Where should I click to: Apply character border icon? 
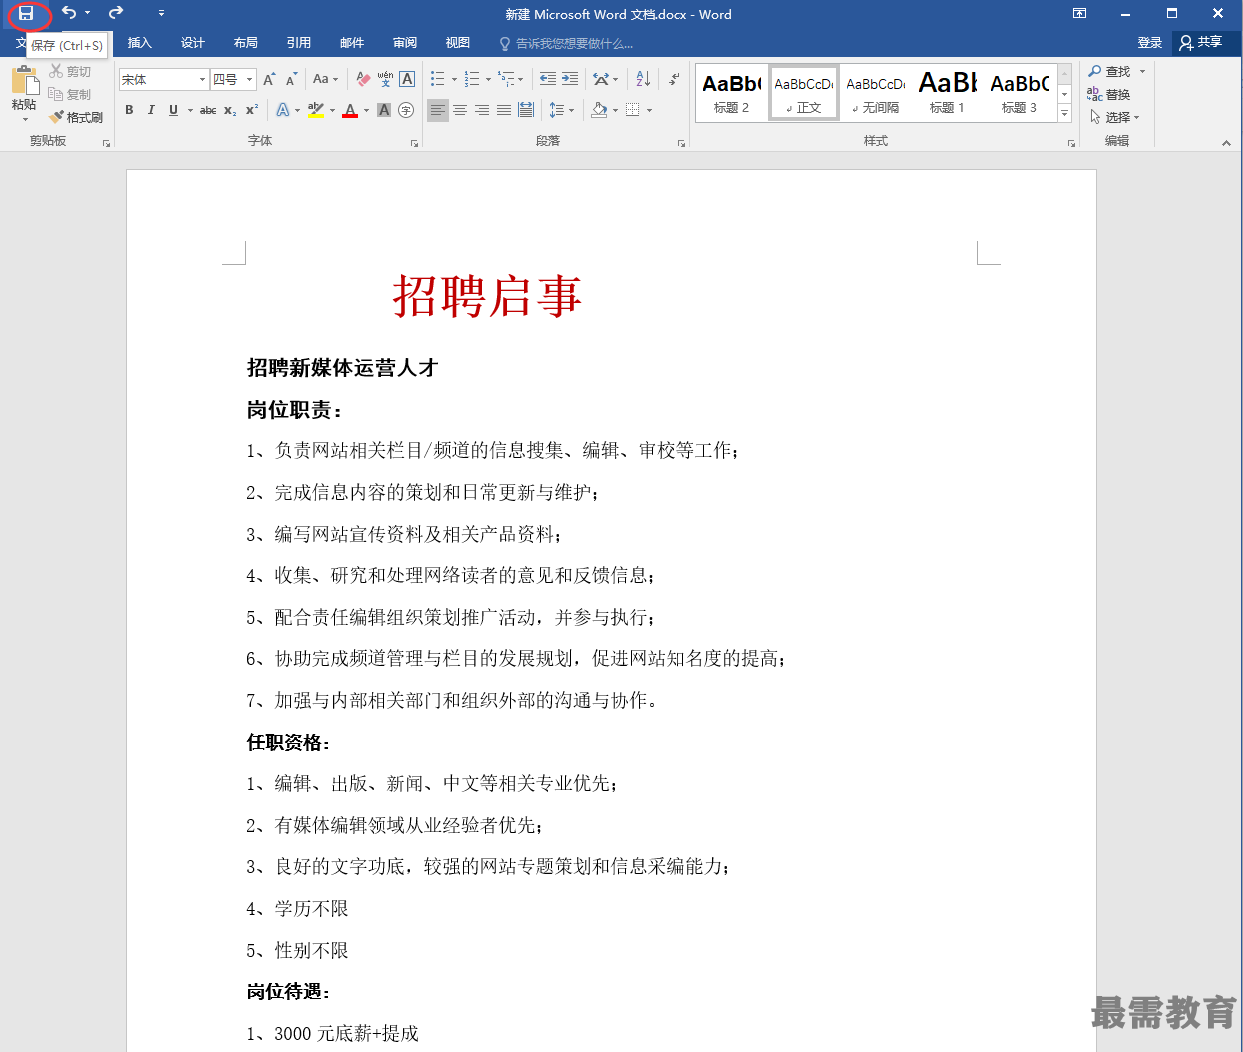pyautogui.click(x=407, y=79)
